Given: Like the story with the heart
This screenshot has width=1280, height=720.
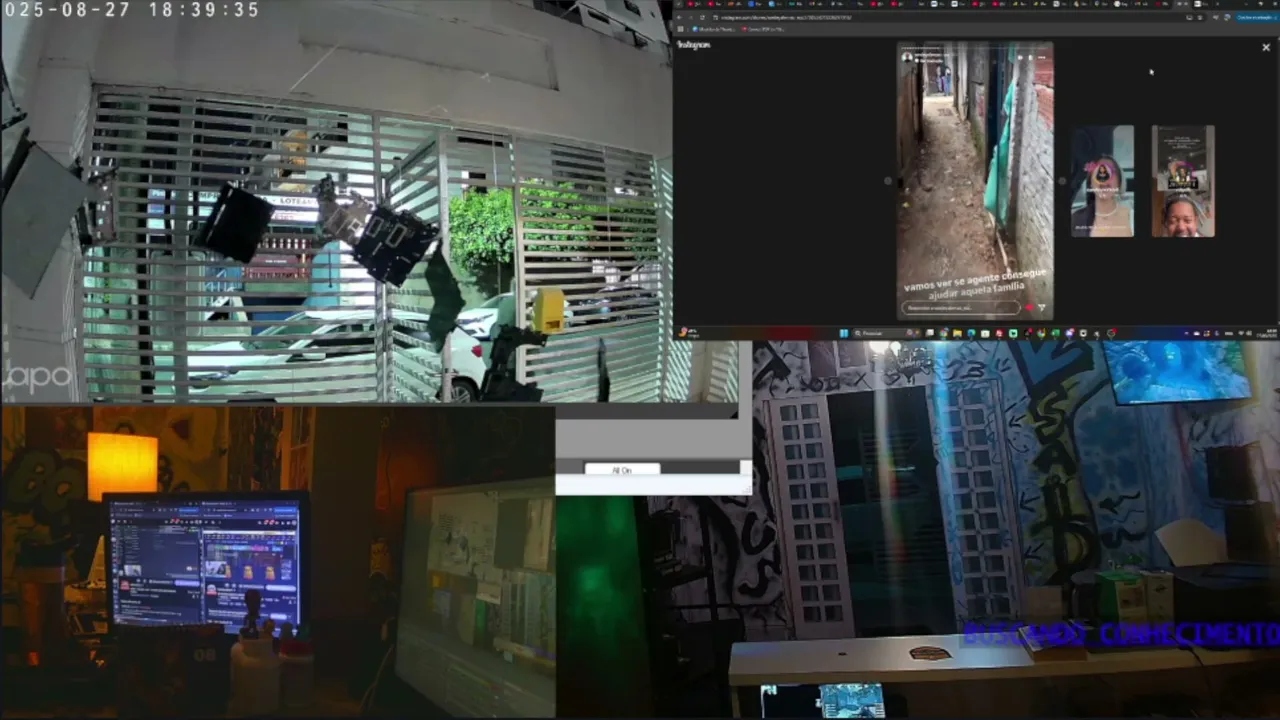Looking at the screenshot, I should [x=1029, y=307].
